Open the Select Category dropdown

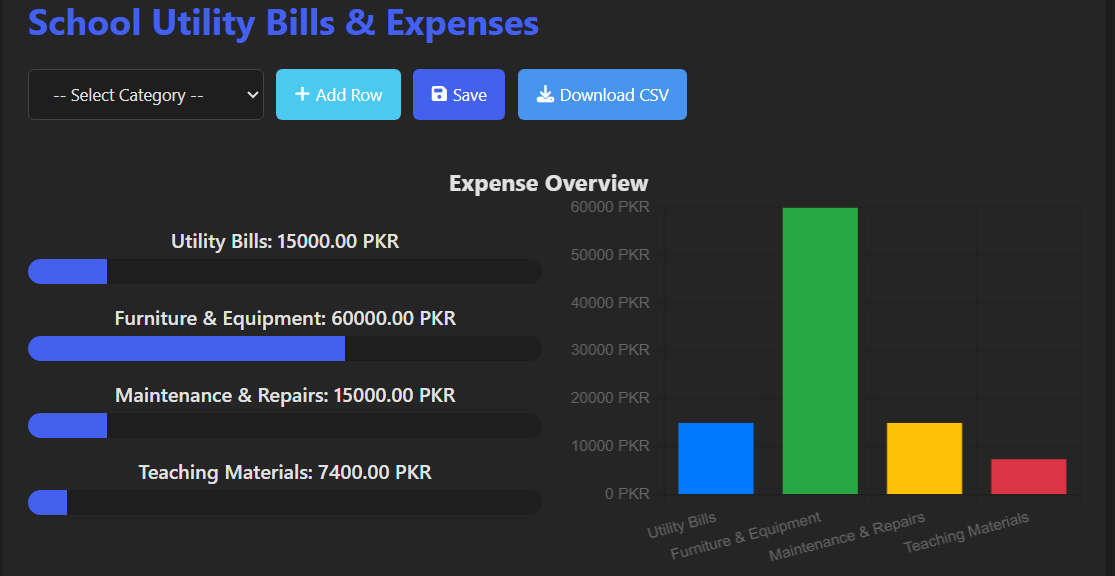coord(146,95)
